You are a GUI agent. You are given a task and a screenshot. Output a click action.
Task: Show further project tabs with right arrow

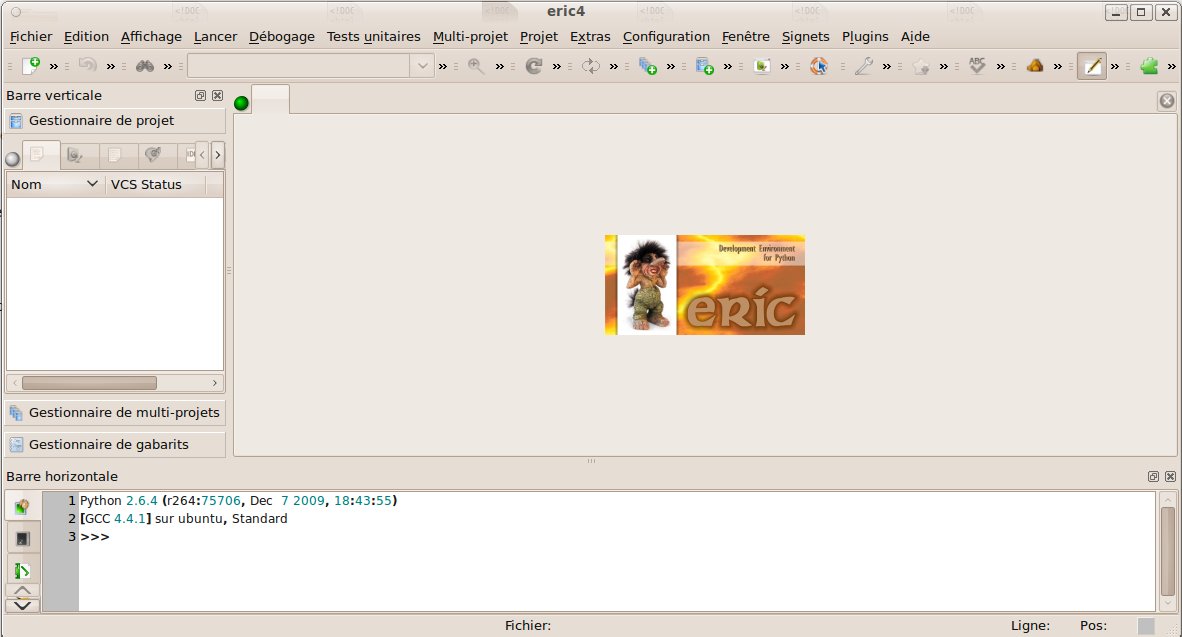point(218,155)
